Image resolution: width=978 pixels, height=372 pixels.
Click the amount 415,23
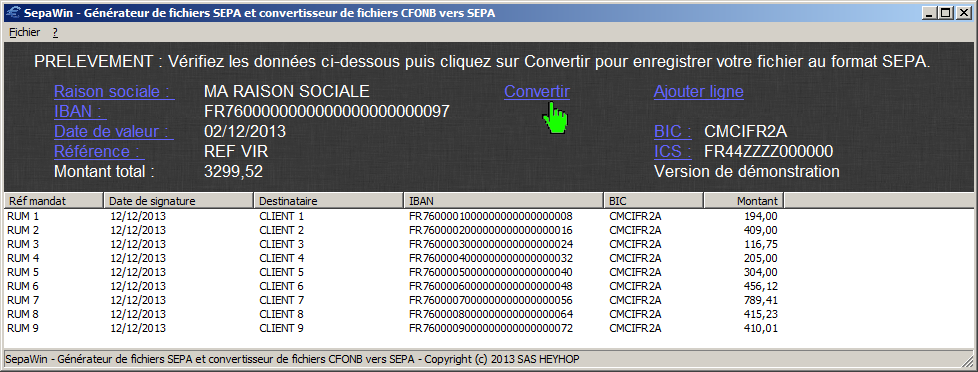761,314
